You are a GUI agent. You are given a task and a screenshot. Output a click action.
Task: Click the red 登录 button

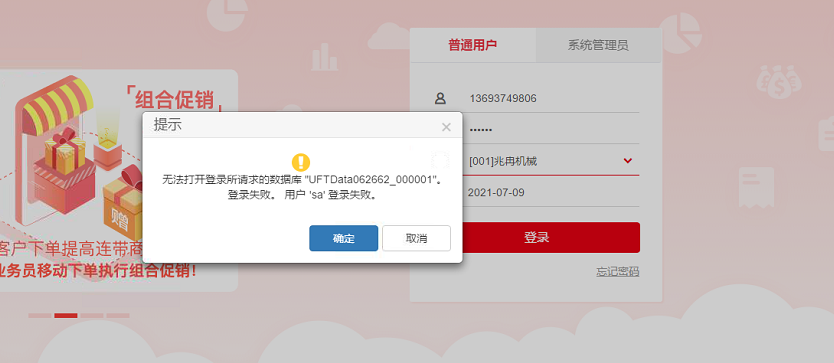(551, 237)
